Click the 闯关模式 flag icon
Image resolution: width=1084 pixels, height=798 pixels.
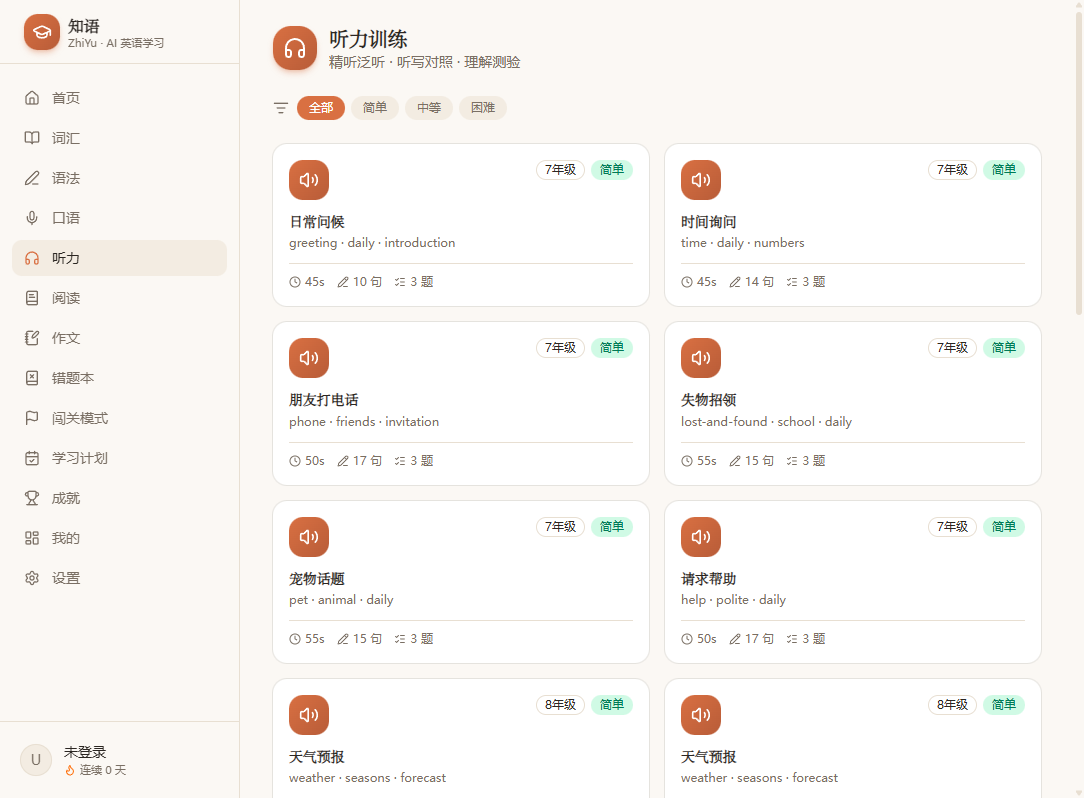[32, 418]
